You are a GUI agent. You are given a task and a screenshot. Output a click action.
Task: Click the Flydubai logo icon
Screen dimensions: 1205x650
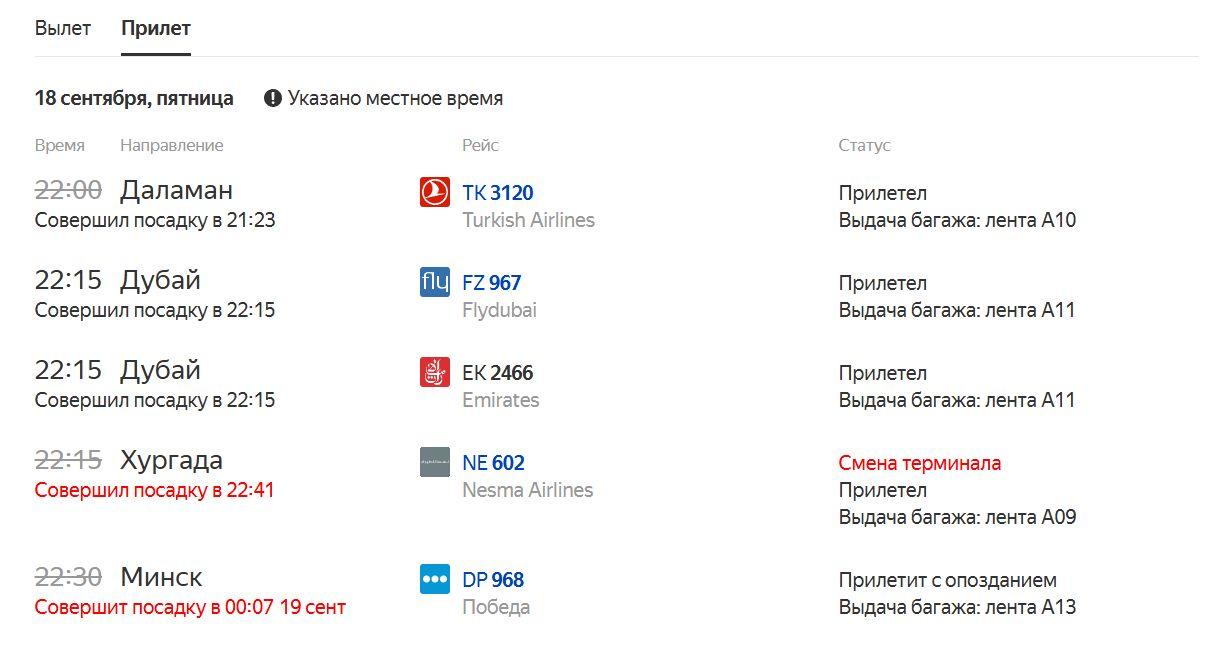435,282
